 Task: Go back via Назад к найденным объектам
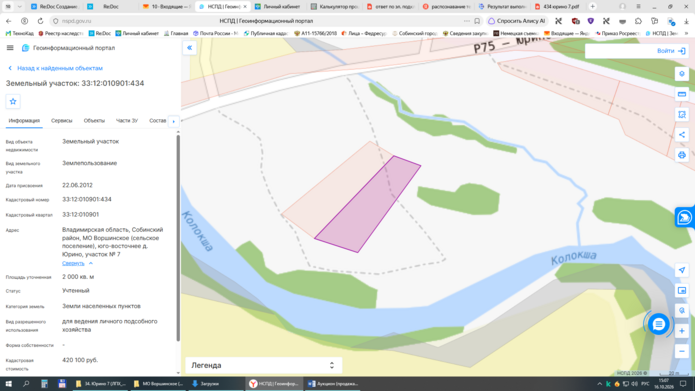point(55,68)
